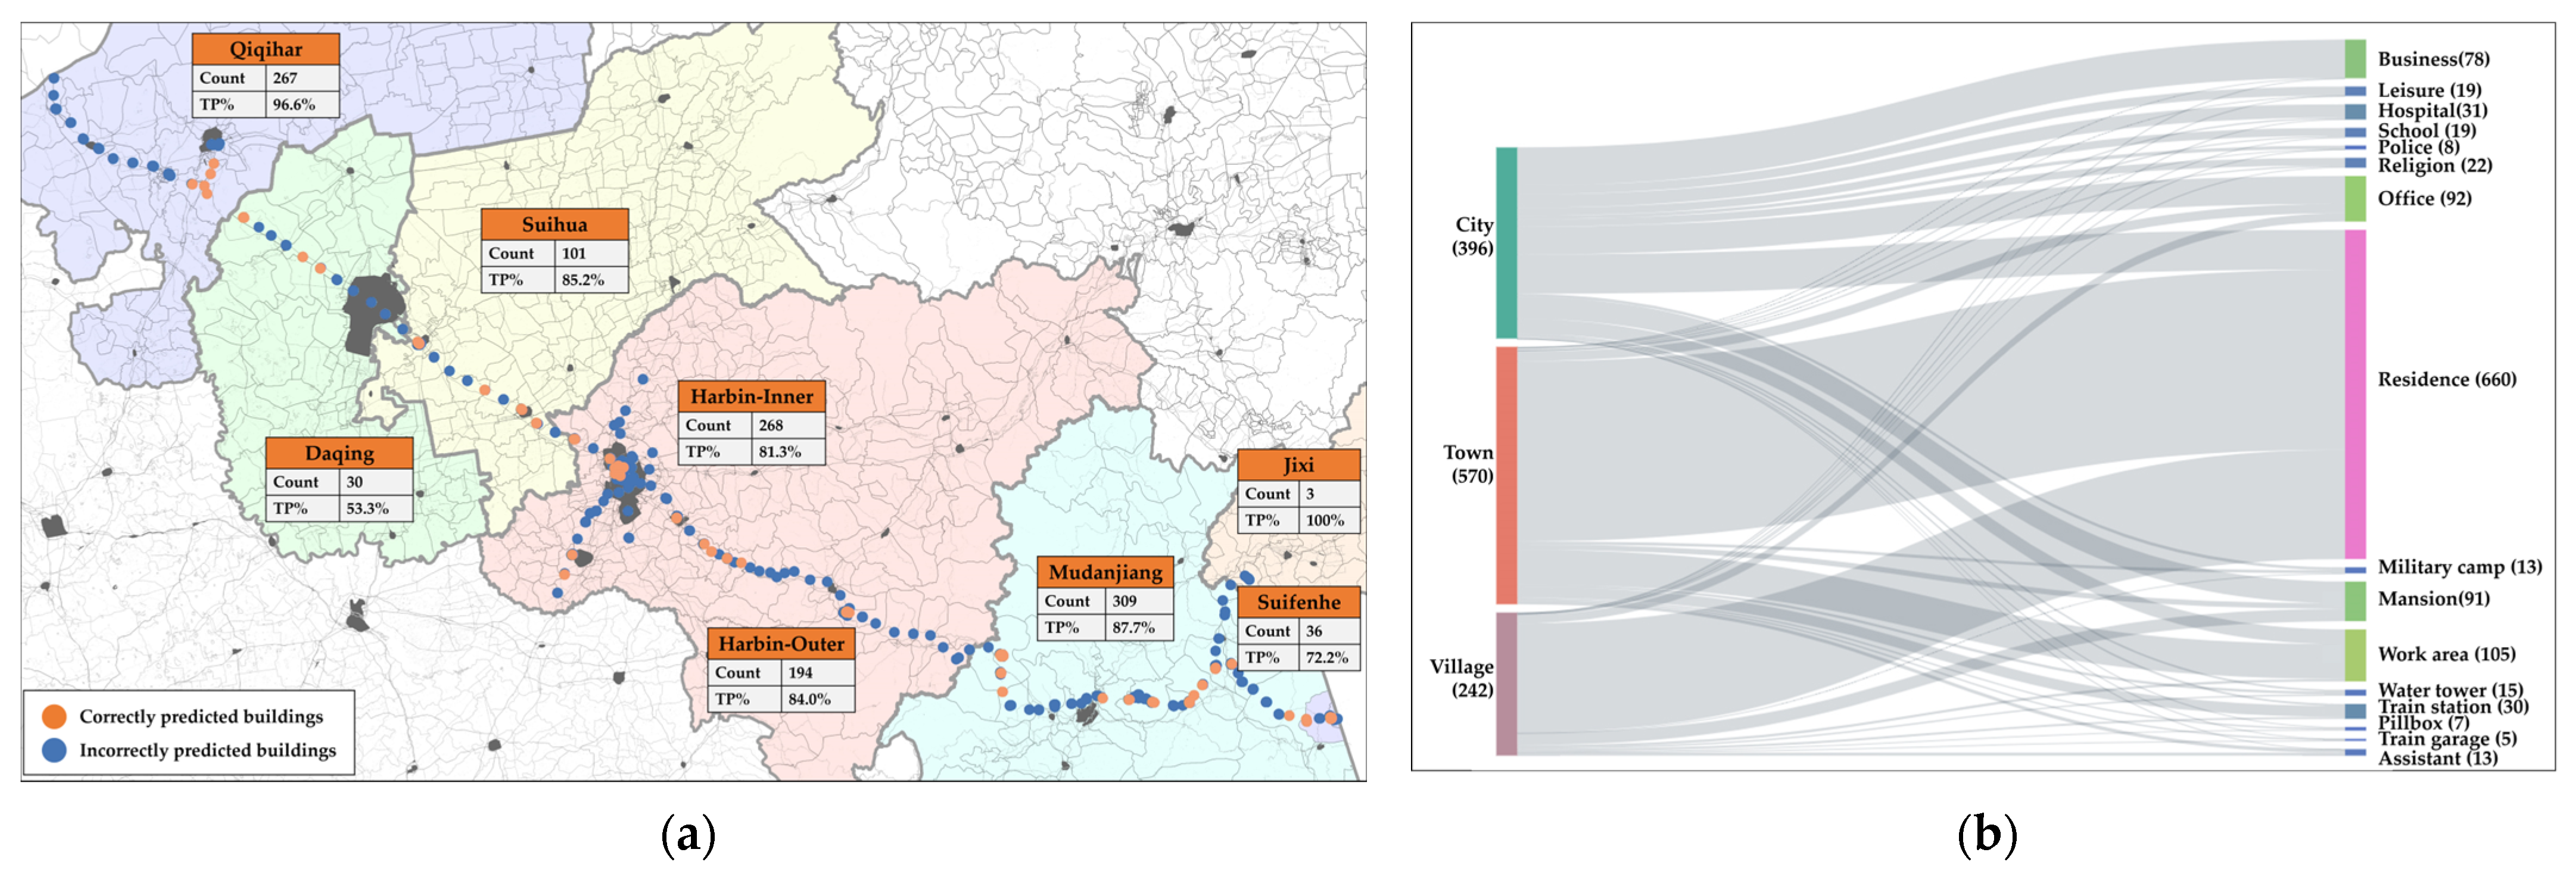
Task: Click the Military camp (13) label
Action: (2459, 567)
